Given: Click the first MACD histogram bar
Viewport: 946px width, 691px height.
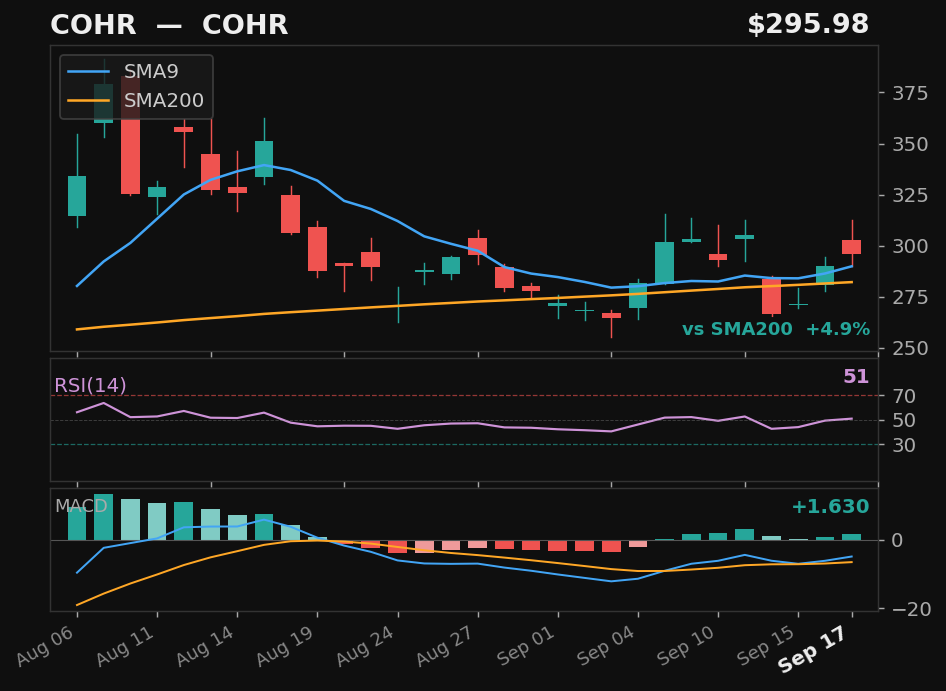Looking at the screenshot, I should coord(77,523).
